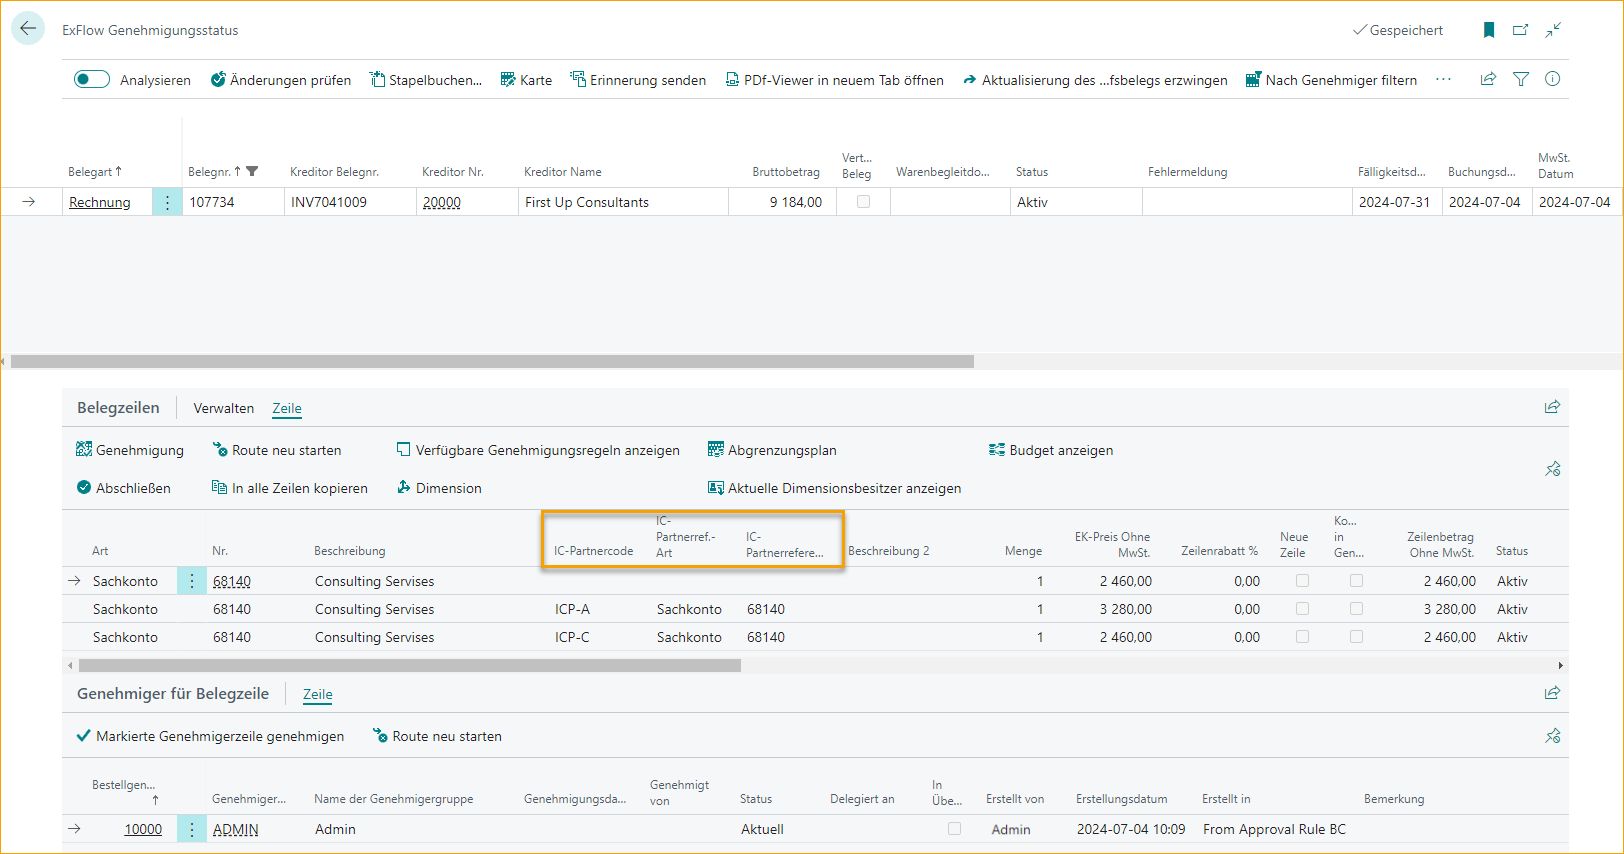The height and width of the screenshot is (854, 1624).
Task: Open the Rechnung document link
Action: 100,202
